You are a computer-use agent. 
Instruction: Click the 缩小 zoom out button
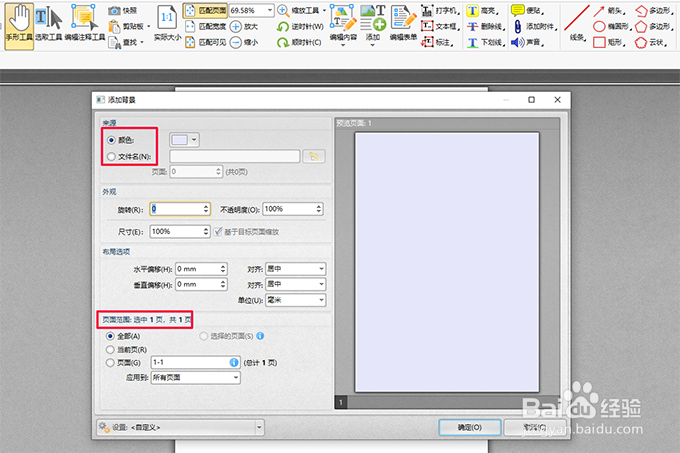coord(244,42)
